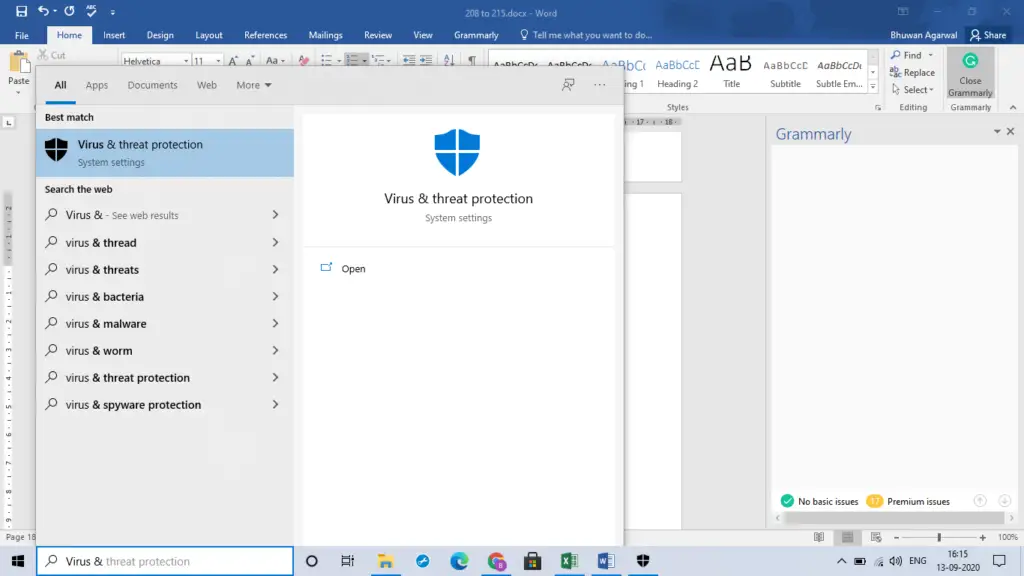Expand the More filter in search panel
Screen dimensions: 1024x576
pyautogui.click(x=254, y=85)
